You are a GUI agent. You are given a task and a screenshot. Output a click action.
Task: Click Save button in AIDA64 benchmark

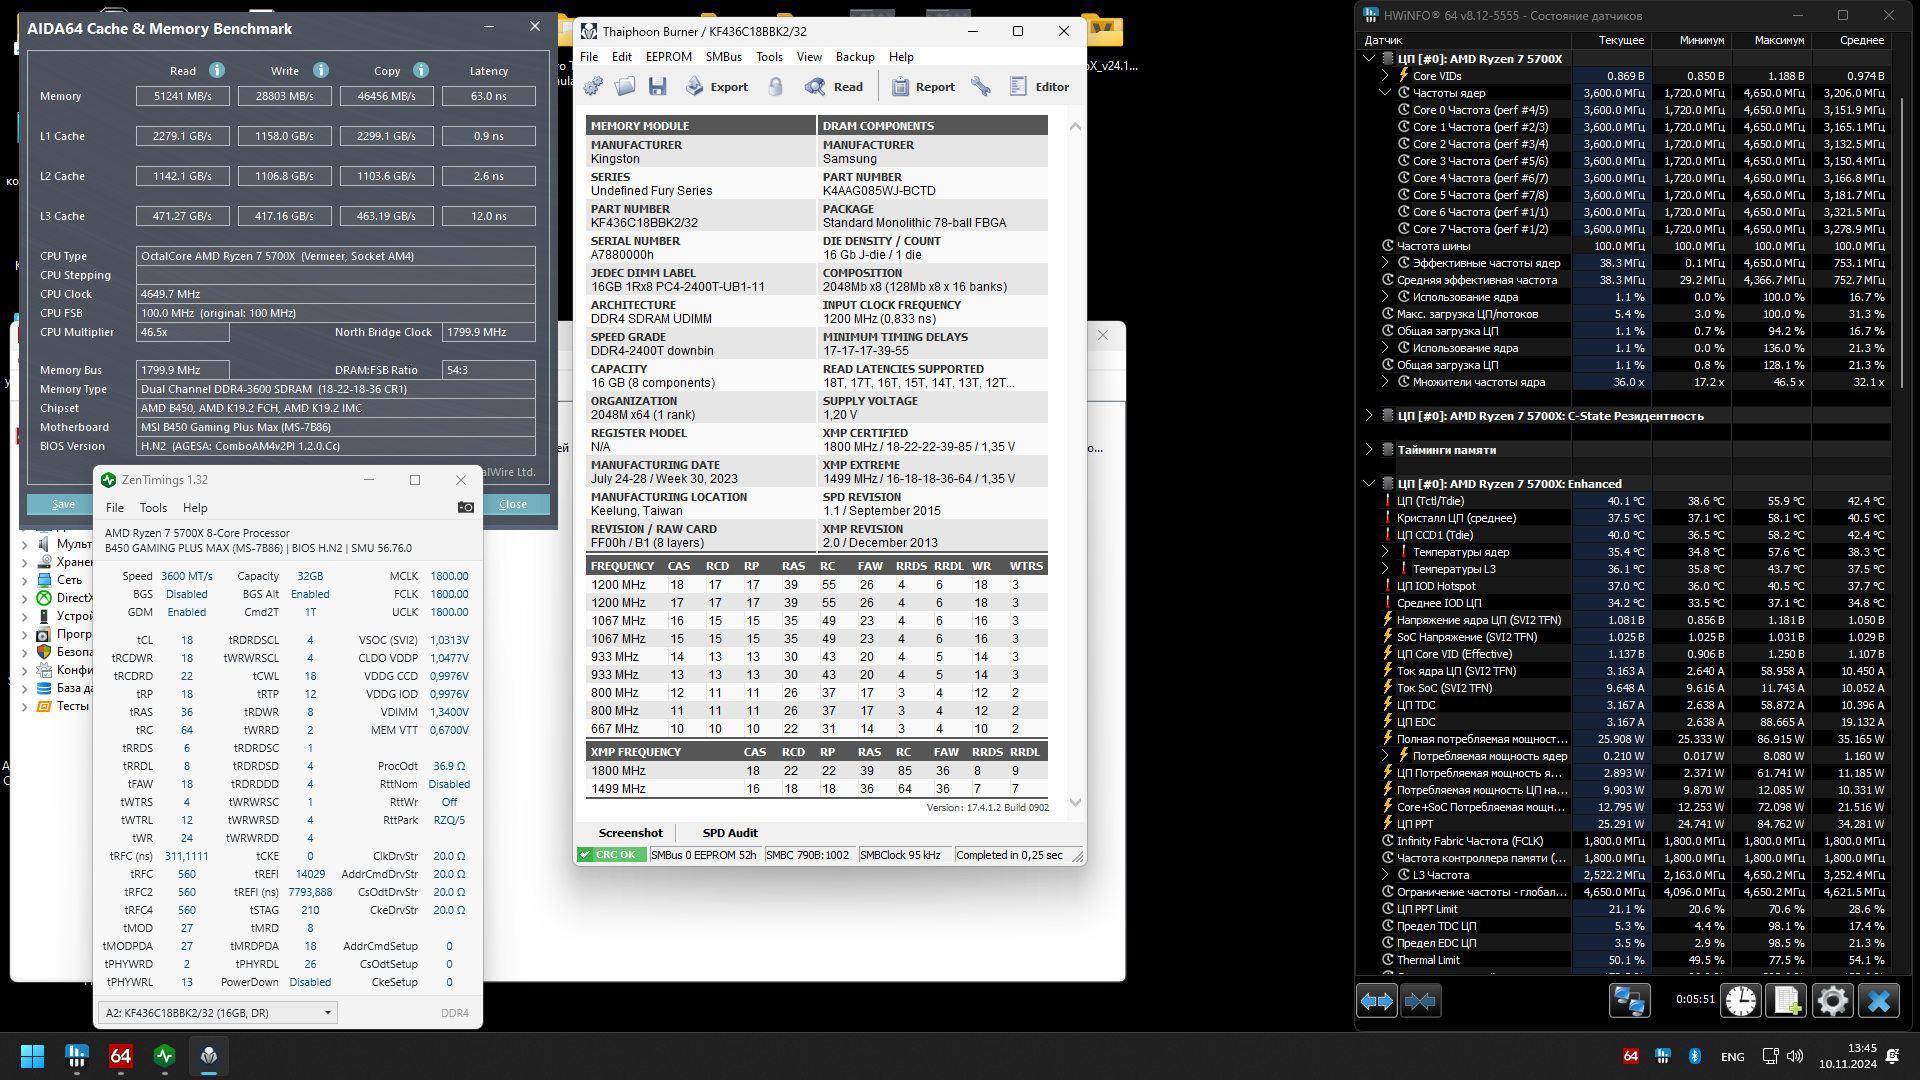pos(63,504)
